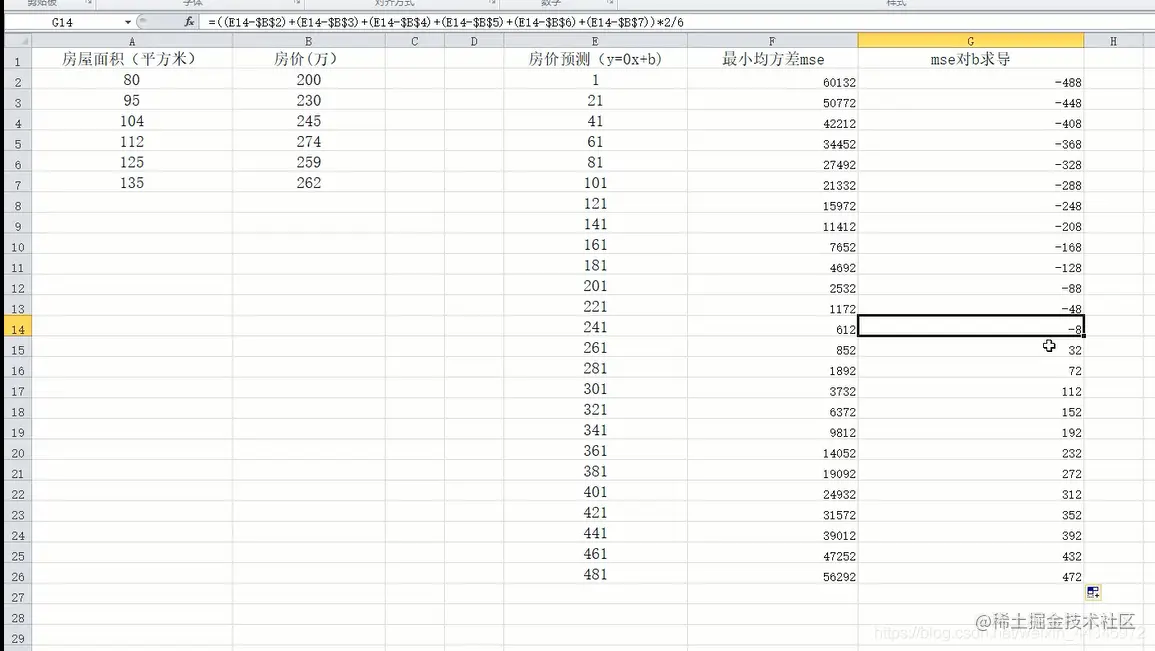
Task: Open the Name Box dropdown arrow
Action: click(x=127, y=22)
